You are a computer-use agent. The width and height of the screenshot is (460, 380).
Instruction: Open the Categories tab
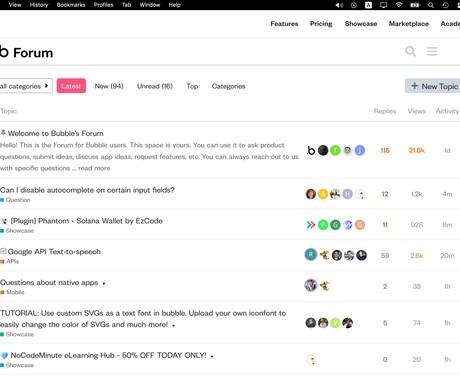(228, 86)
